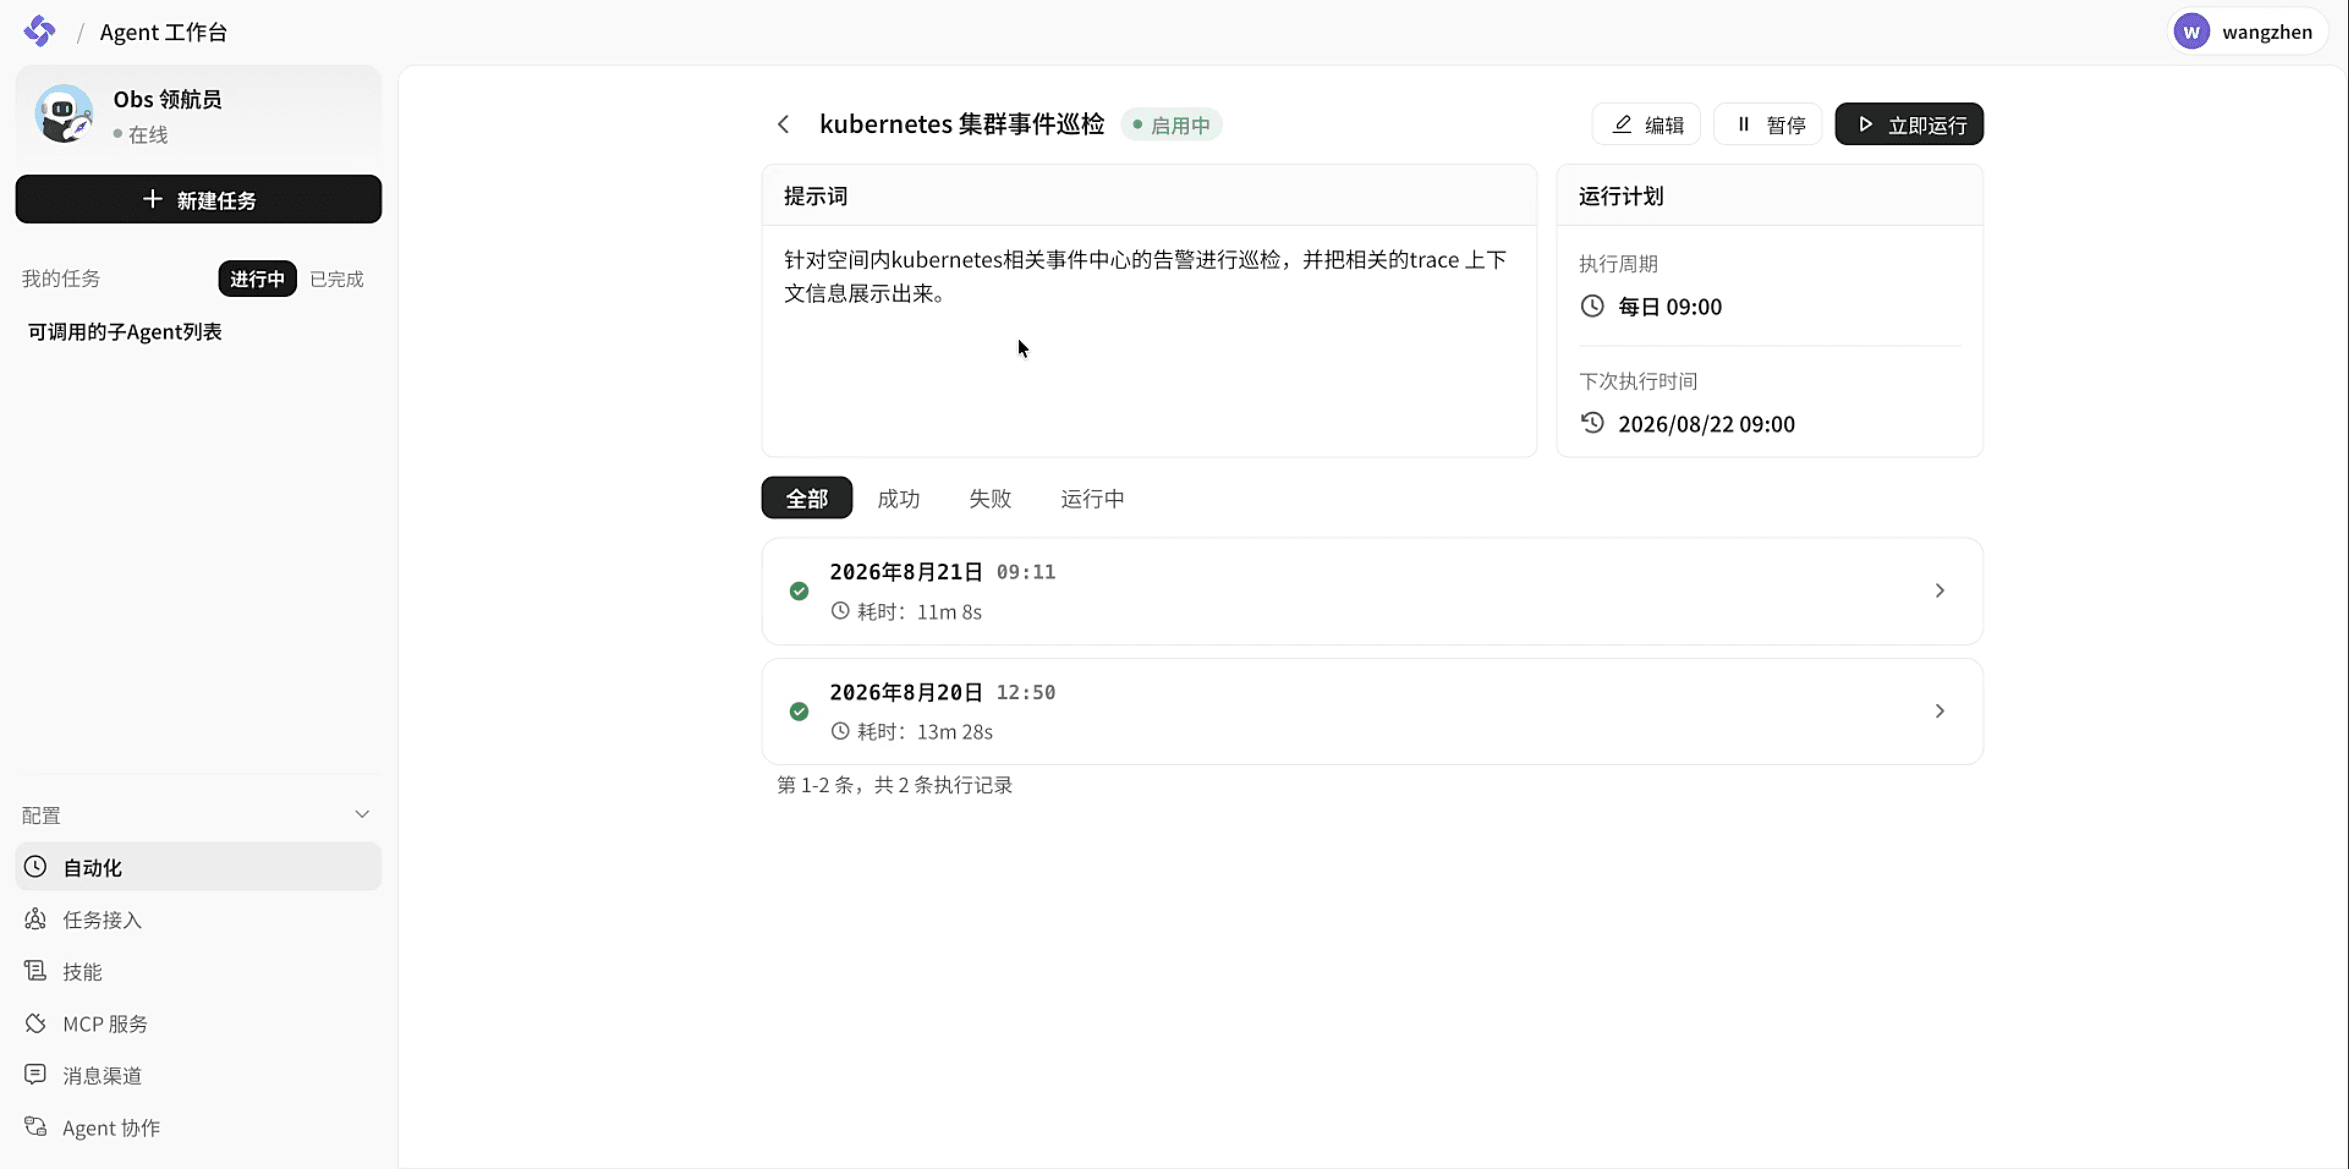Screen dimensions: 2349x1169
Task: Click plus icon on 新建任务
Action: (152, 199)
